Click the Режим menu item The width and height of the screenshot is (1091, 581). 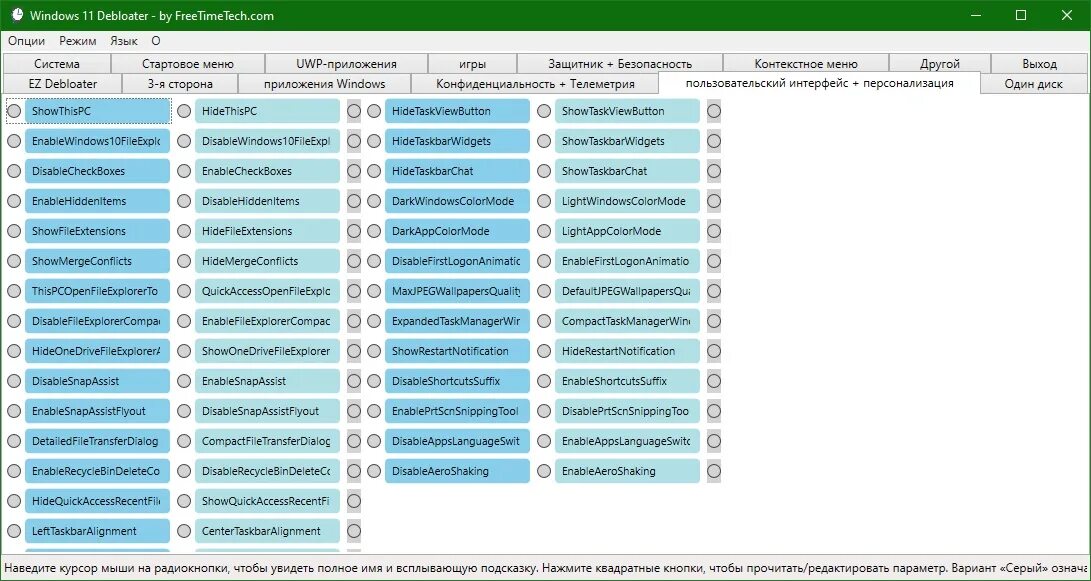(77, 41)
